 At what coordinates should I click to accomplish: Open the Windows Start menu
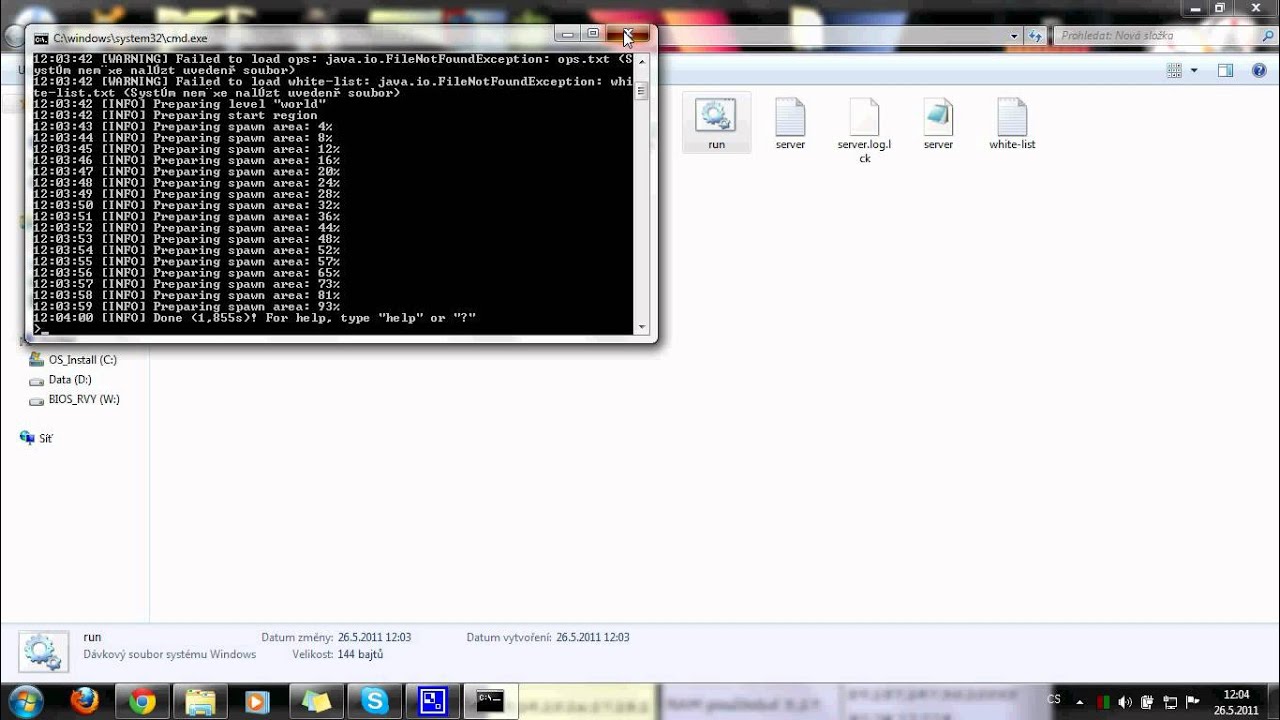(x=24, y=701)
